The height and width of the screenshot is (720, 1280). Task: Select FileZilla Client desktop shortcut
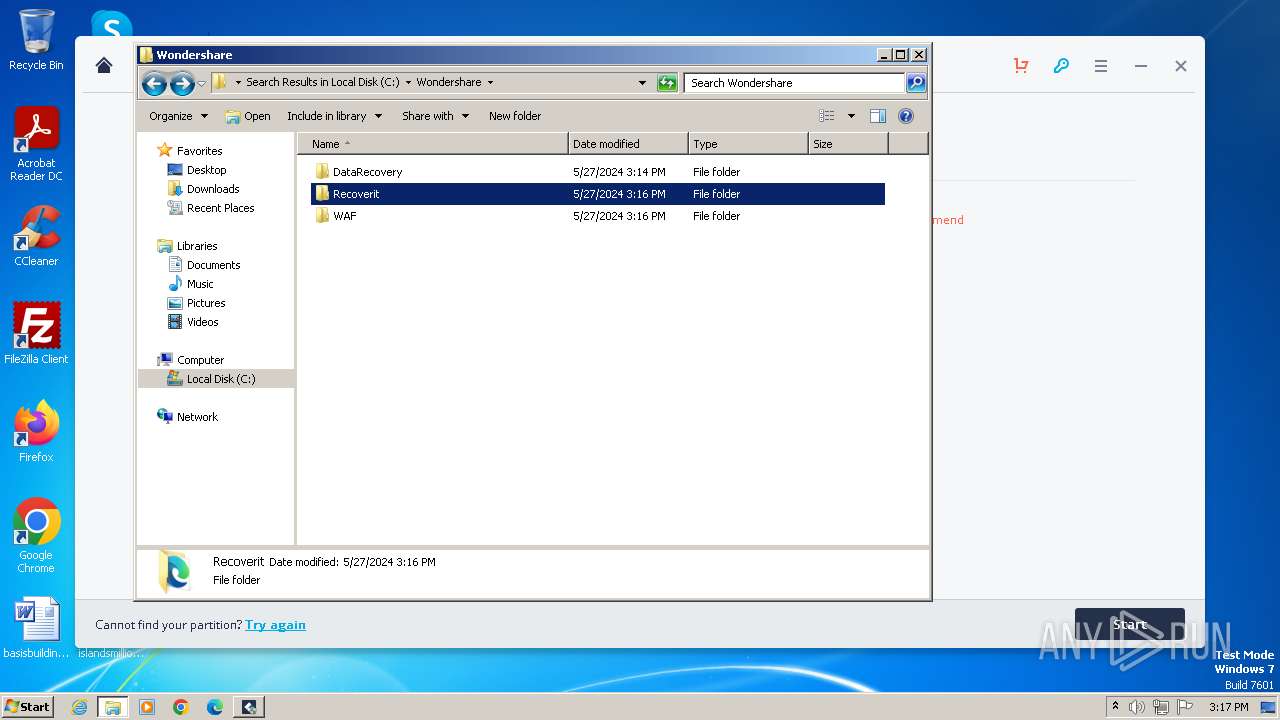click(36, 333)
